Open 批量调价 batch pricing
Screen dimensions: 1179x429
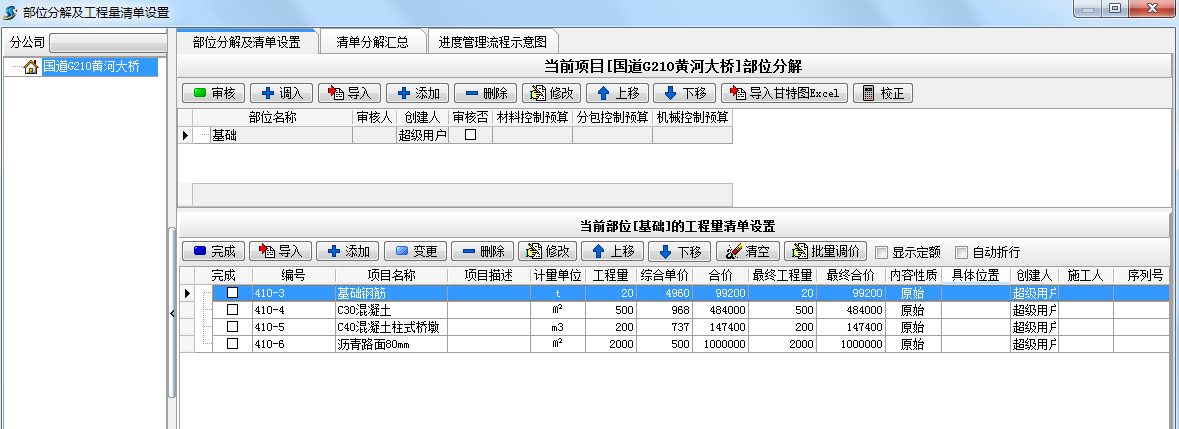825,251
